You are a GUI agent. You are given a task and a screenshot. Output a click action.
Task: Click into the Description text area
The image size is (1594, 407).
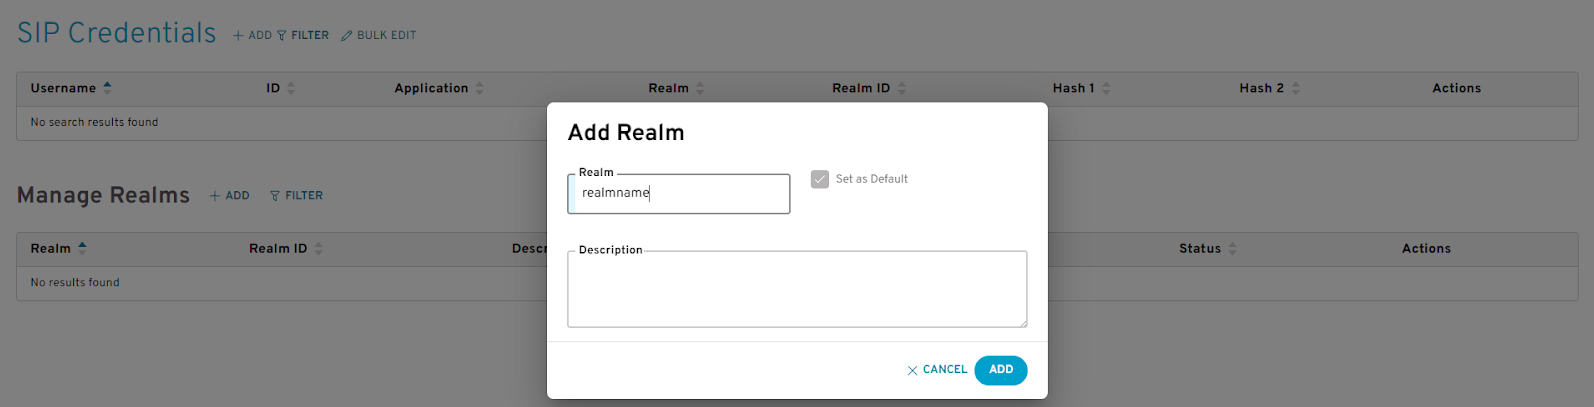(797, 289)
